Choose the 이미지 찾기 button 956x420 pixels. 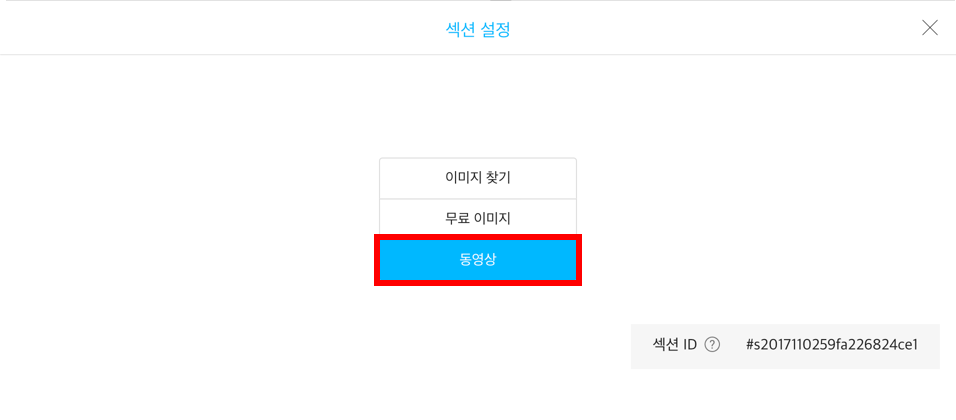point(478,178)
